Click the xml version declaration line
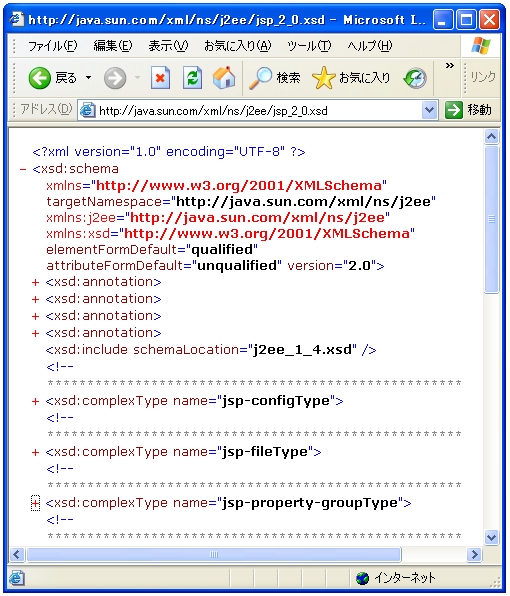The height and width of the screenshot is (596, 510). pyautogui.click(x=169, y=152)
